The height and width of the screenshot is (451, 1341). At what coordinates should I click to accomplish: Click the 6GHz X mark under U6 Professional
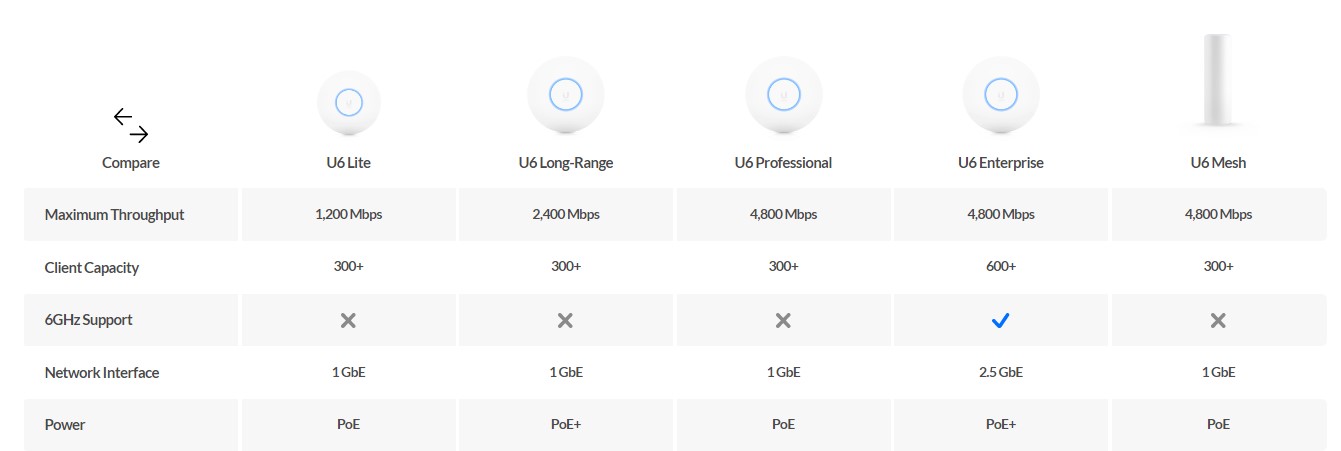pyautogui.click(x=783, y=320)
